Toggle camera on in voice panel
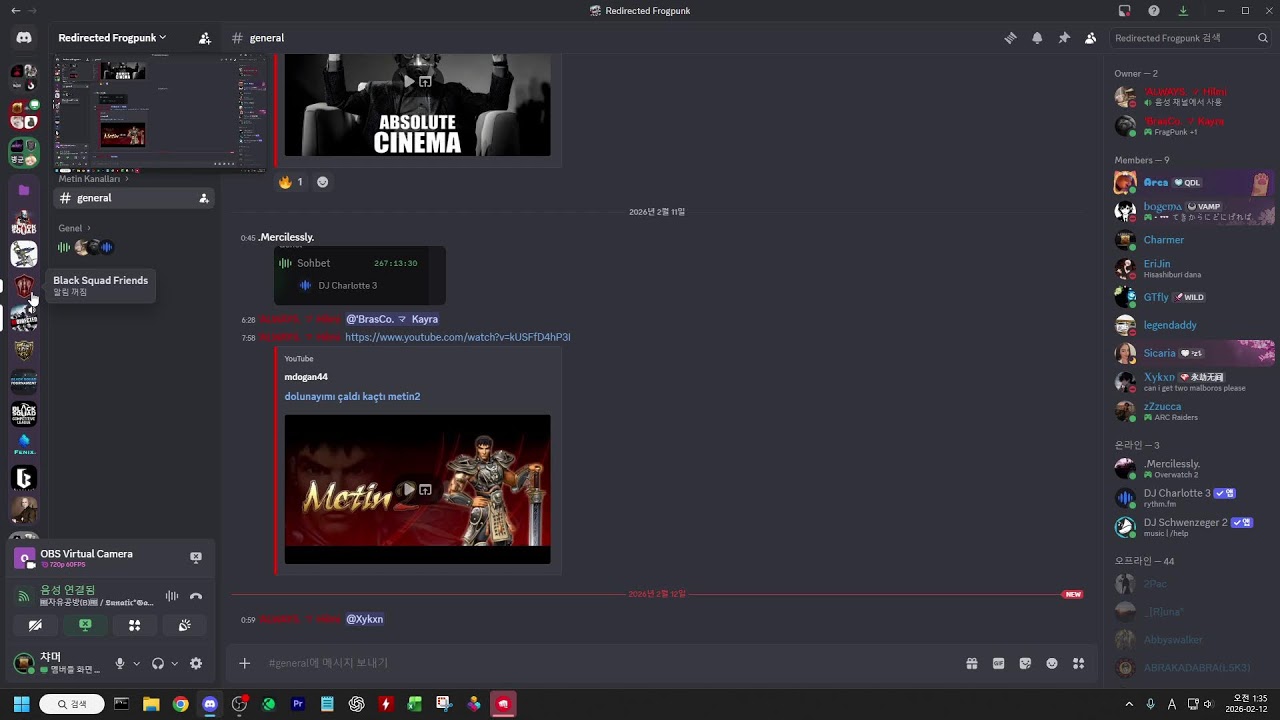The width and height of the screenshot is (1280, 720). [36, 625]
